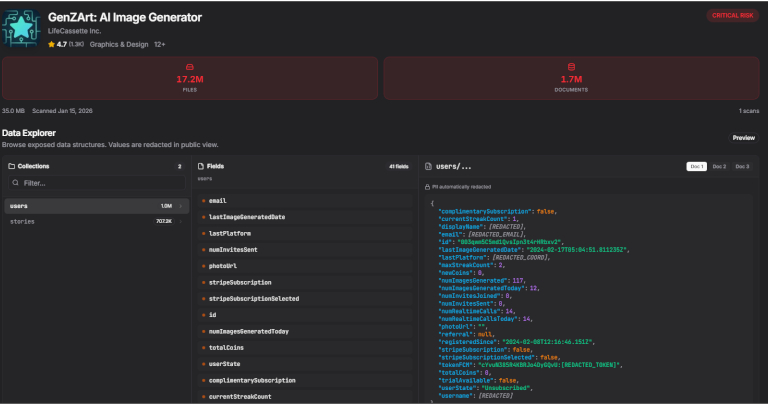Open the LifeCassette Inc. developer link
Image resolution: width=768 pixels, height=405 pixels.
pyautogui.click(x=74, y=31)
